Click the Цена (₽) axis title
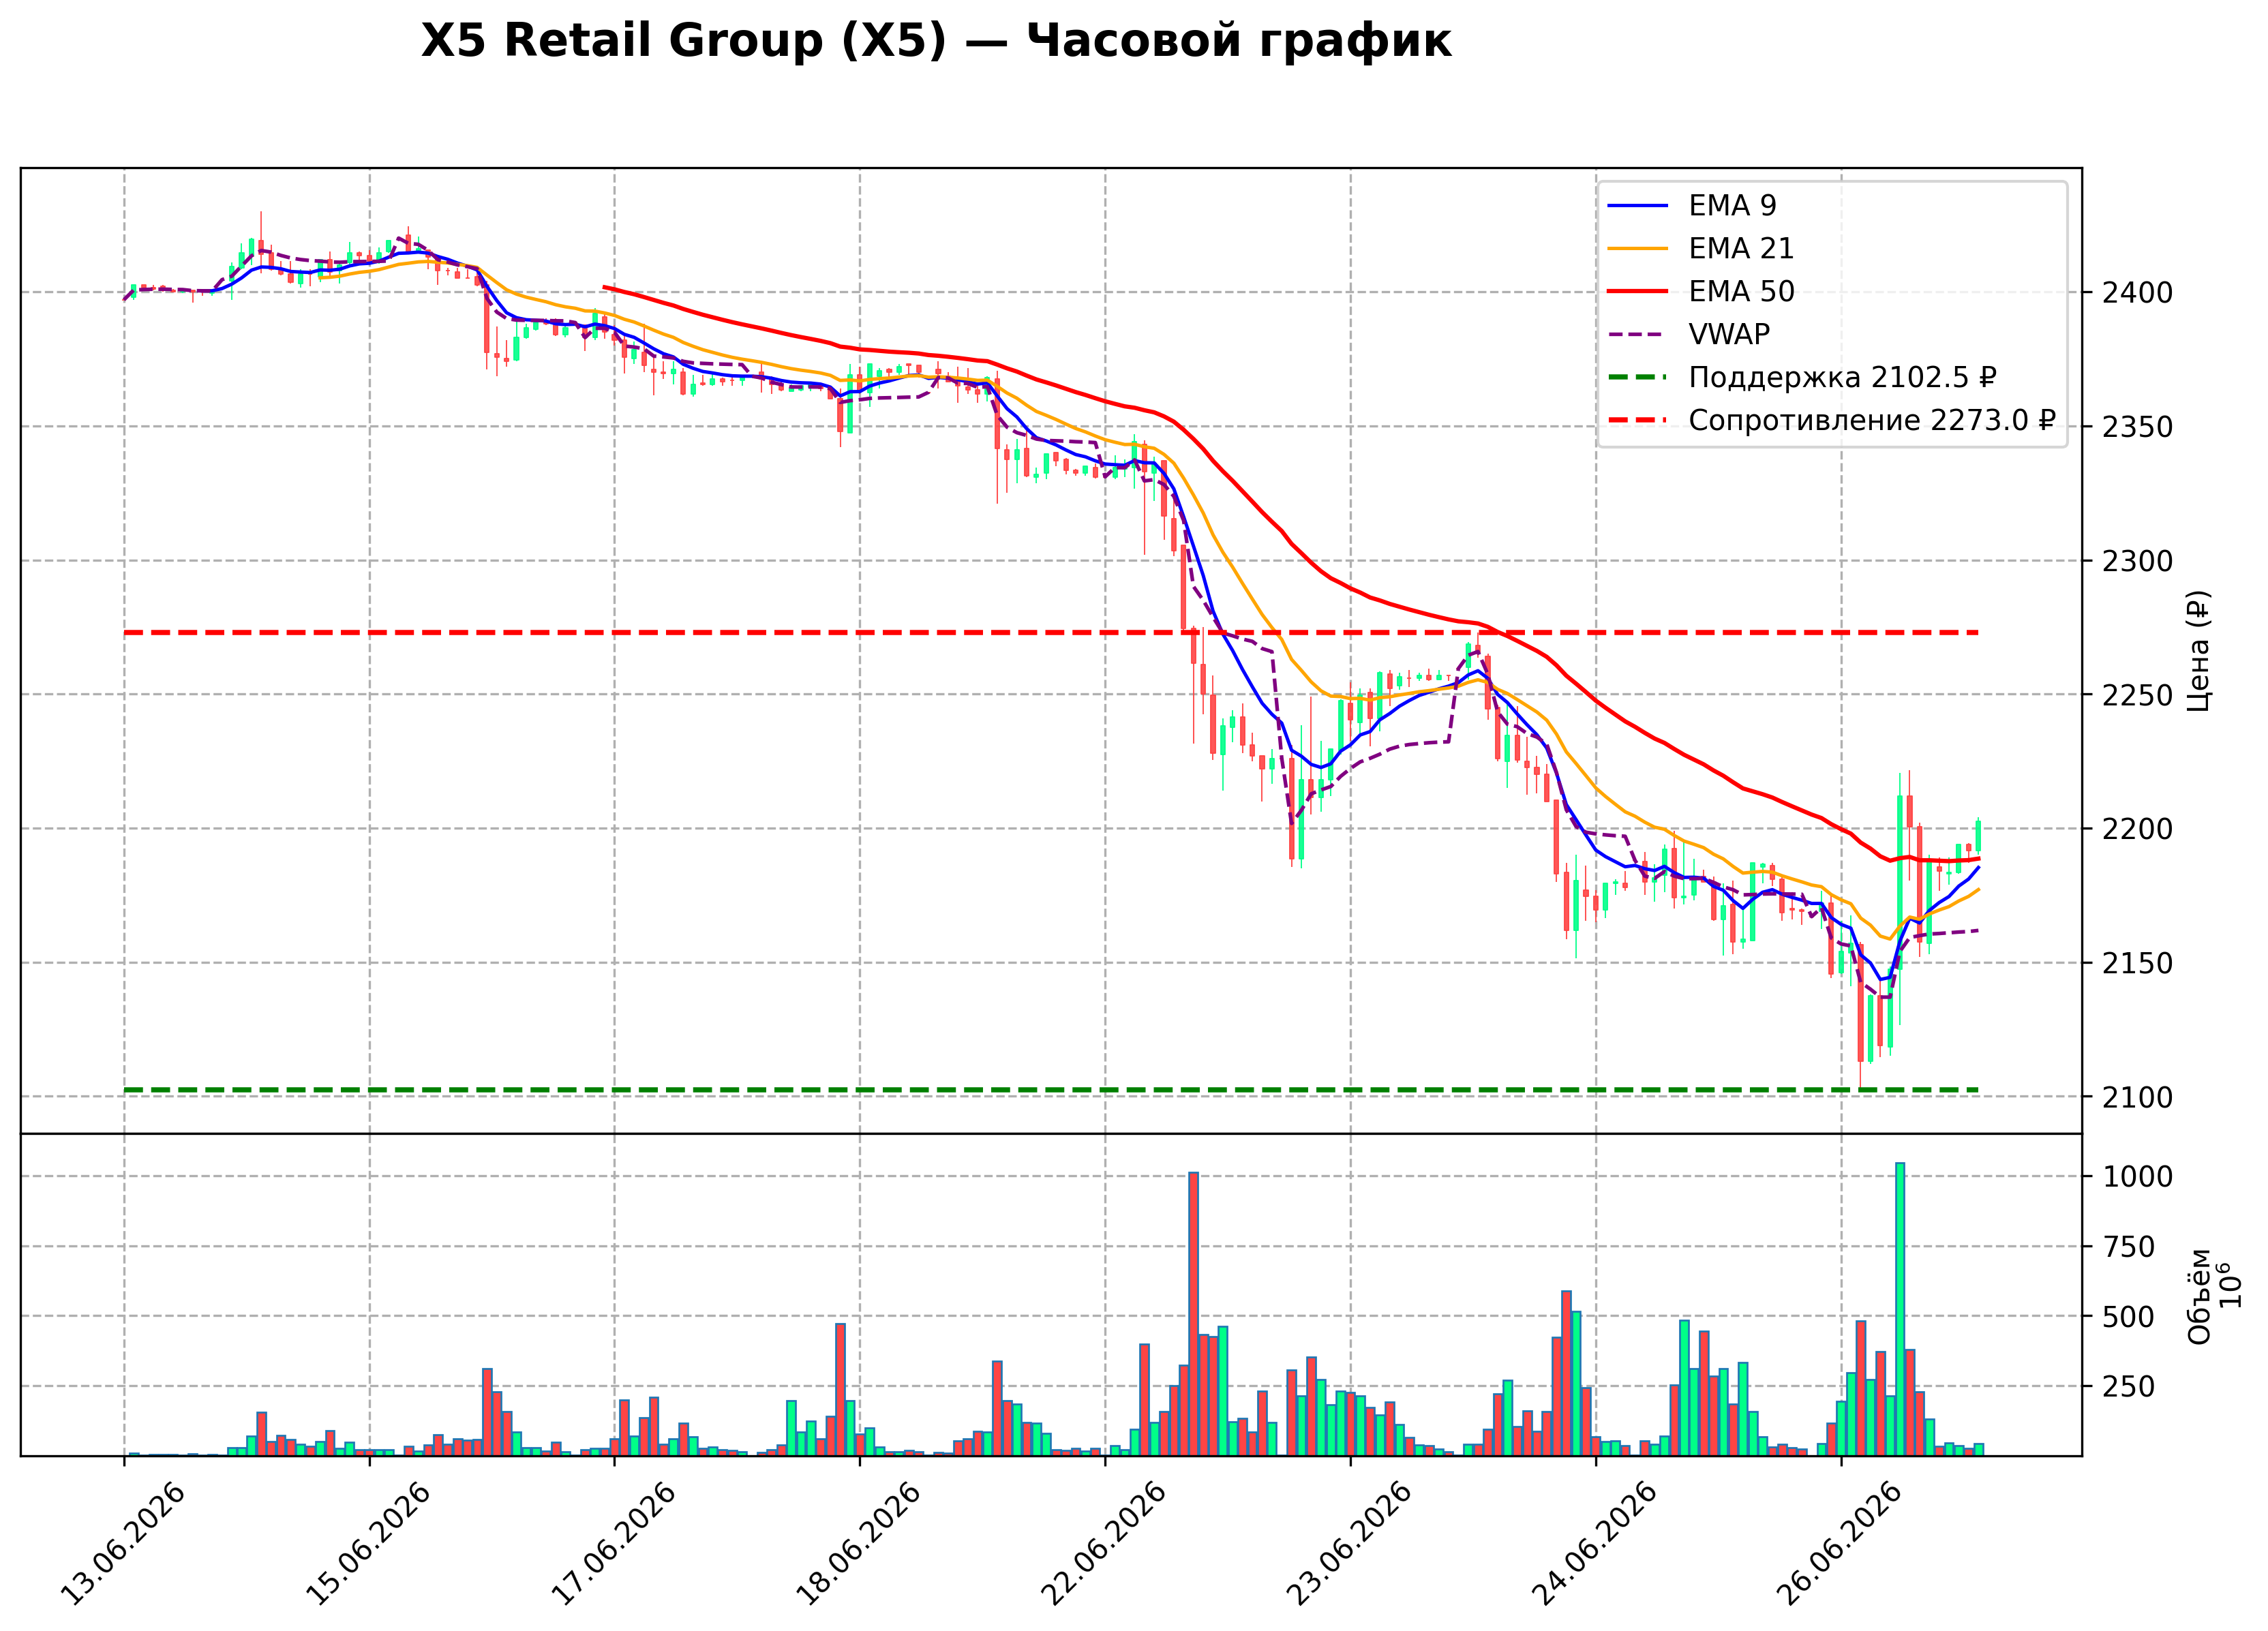The height and width of the screenshot is (1631, 2268). click(2199, 651)
